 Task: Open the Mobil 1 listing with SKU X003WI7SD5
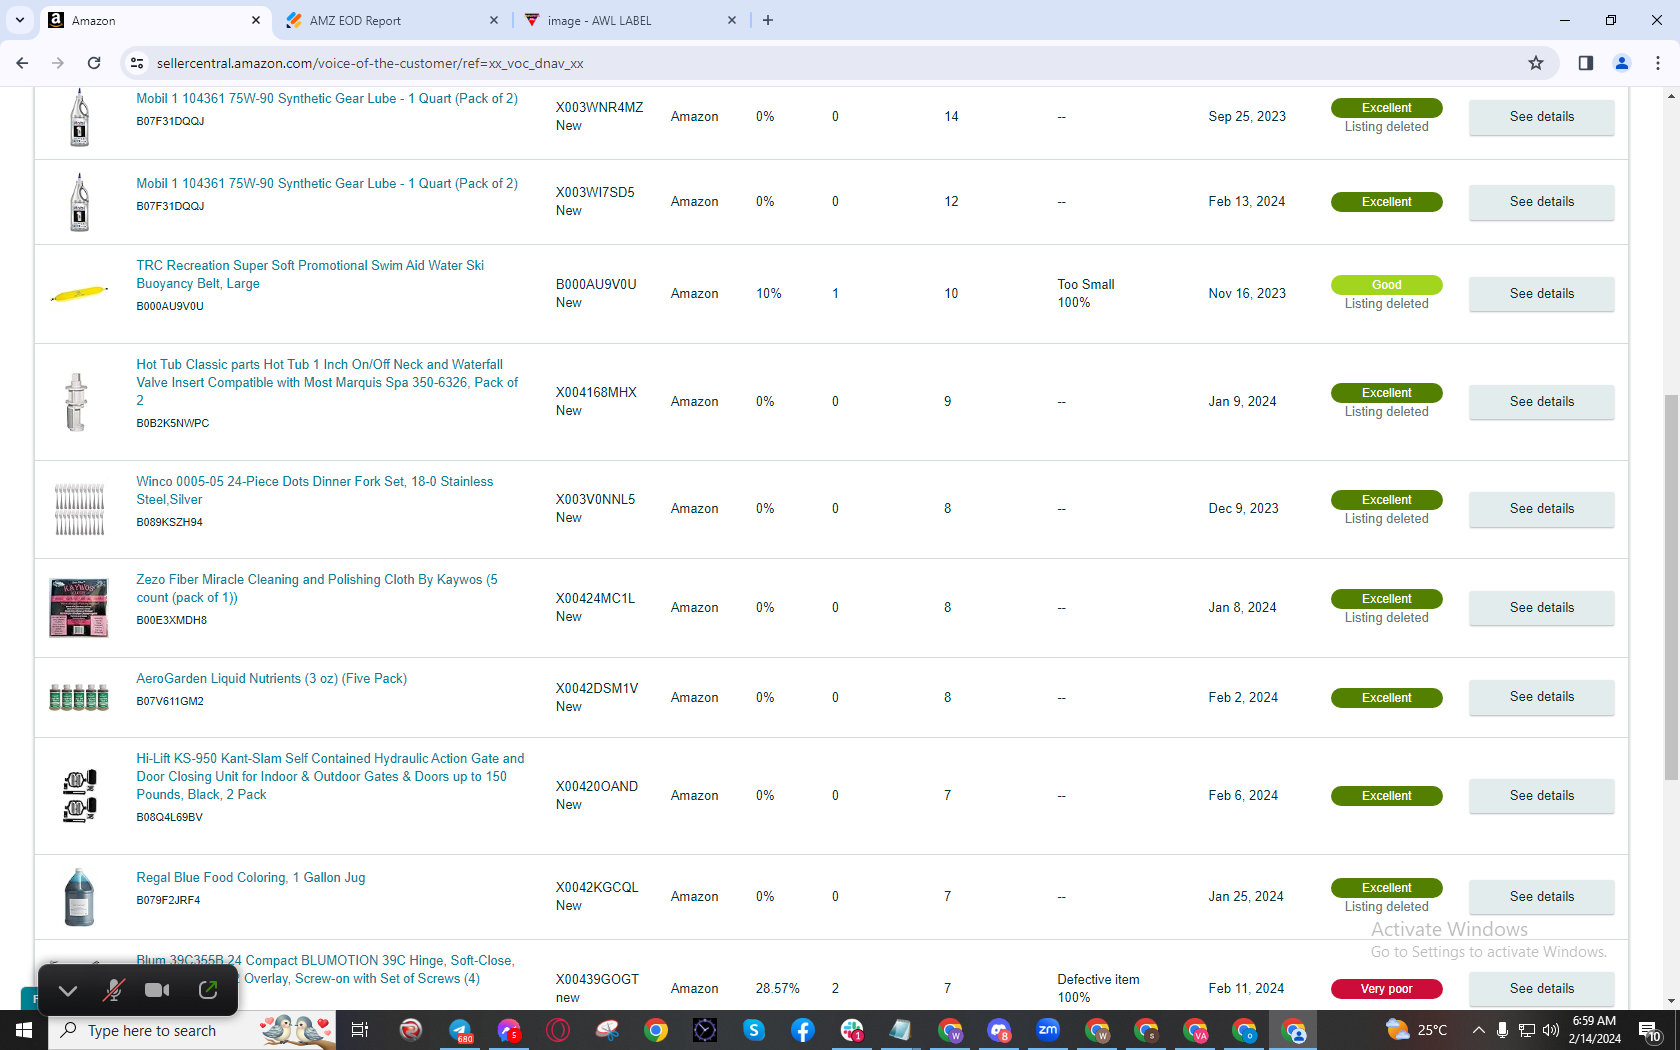[x=327, y=183]
